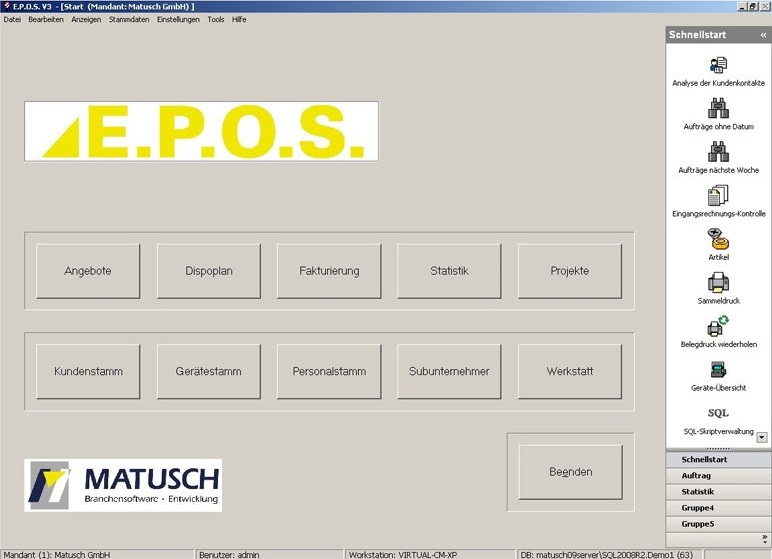The width and height of the screenshot is (772, 559).
Task: Click the Belegdruck wiederholen label
Action: (718, 344)
